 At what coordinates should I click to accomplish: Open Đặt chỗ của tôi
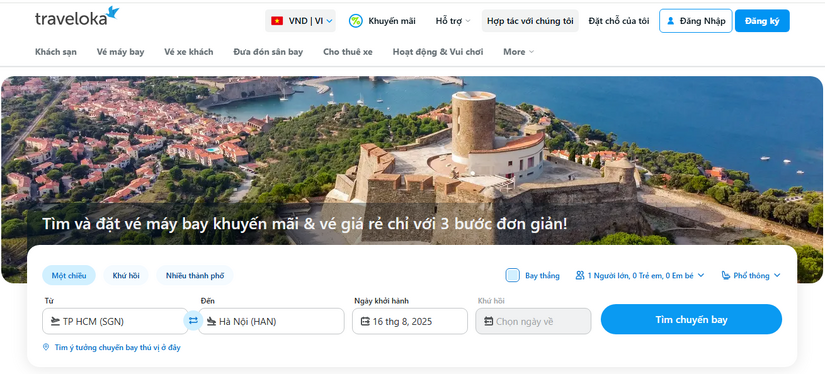tap(619, 21)
